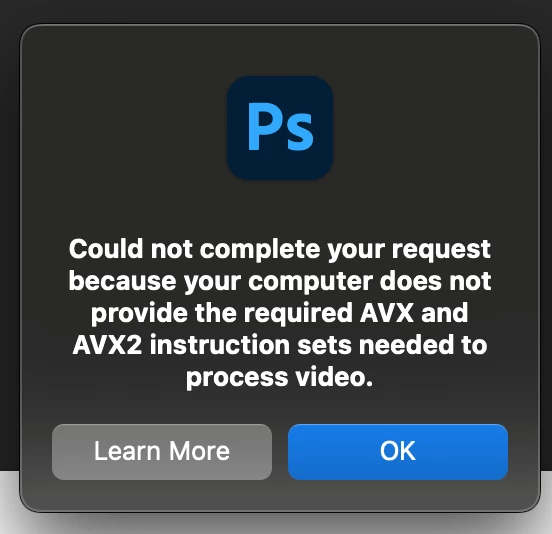Click empty dialog area above Photoshop icon
This screenshot has height=534, width=552.
click(280, 49)
